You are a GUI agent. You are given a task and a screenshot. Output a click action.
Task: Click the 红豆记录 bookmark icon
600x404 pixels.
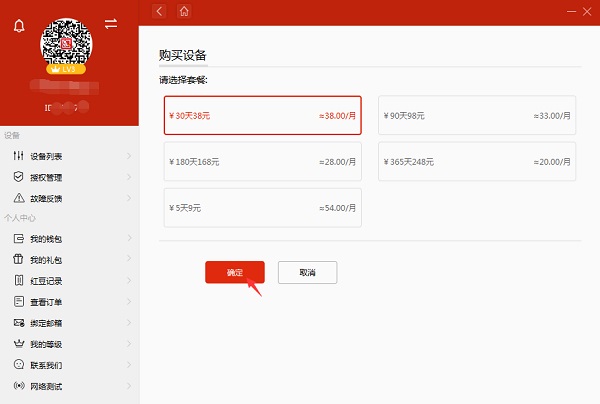pos(19,280)
